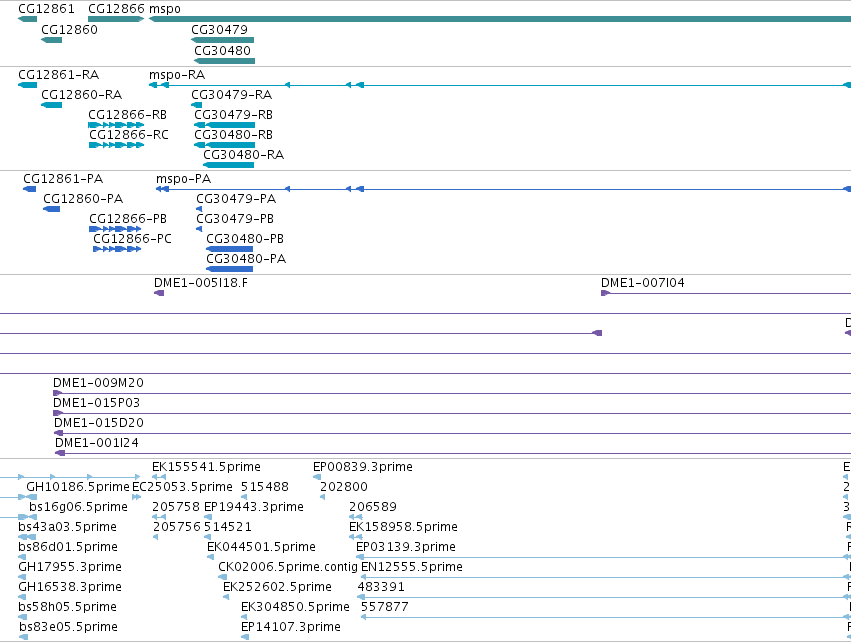Choose the CG30479-PB protein label
851x642 pixels.
coord(235,219)
